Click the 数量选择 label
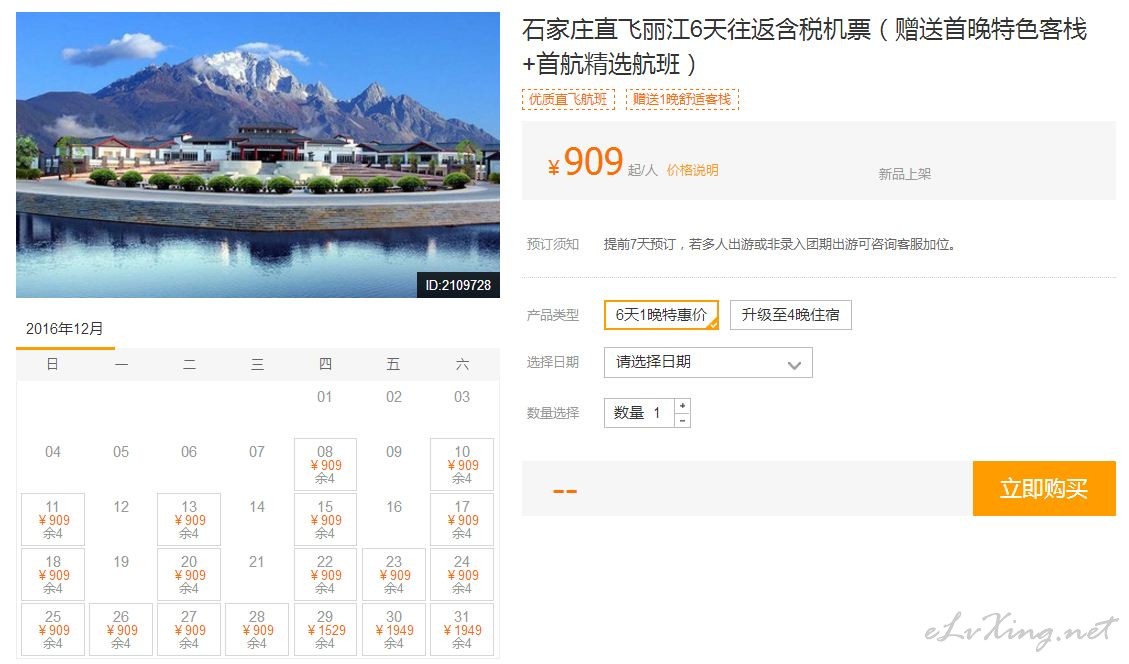 coord(553,413)
